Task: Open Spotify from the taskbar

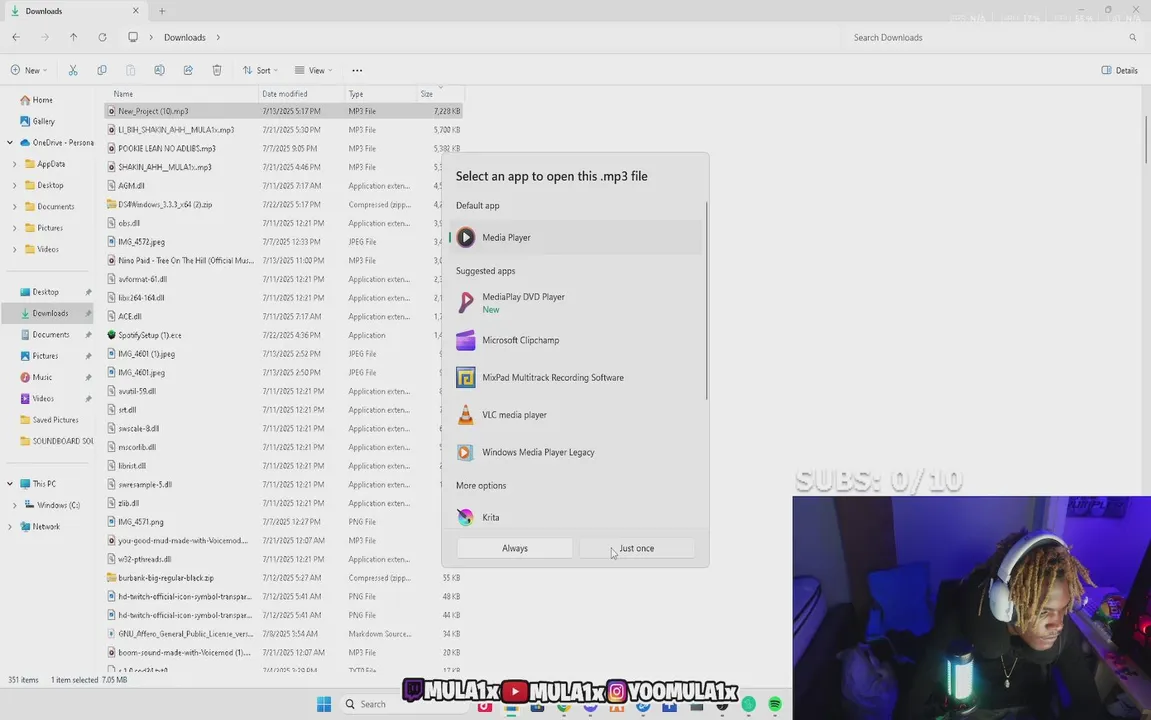Action: (774, 705)
